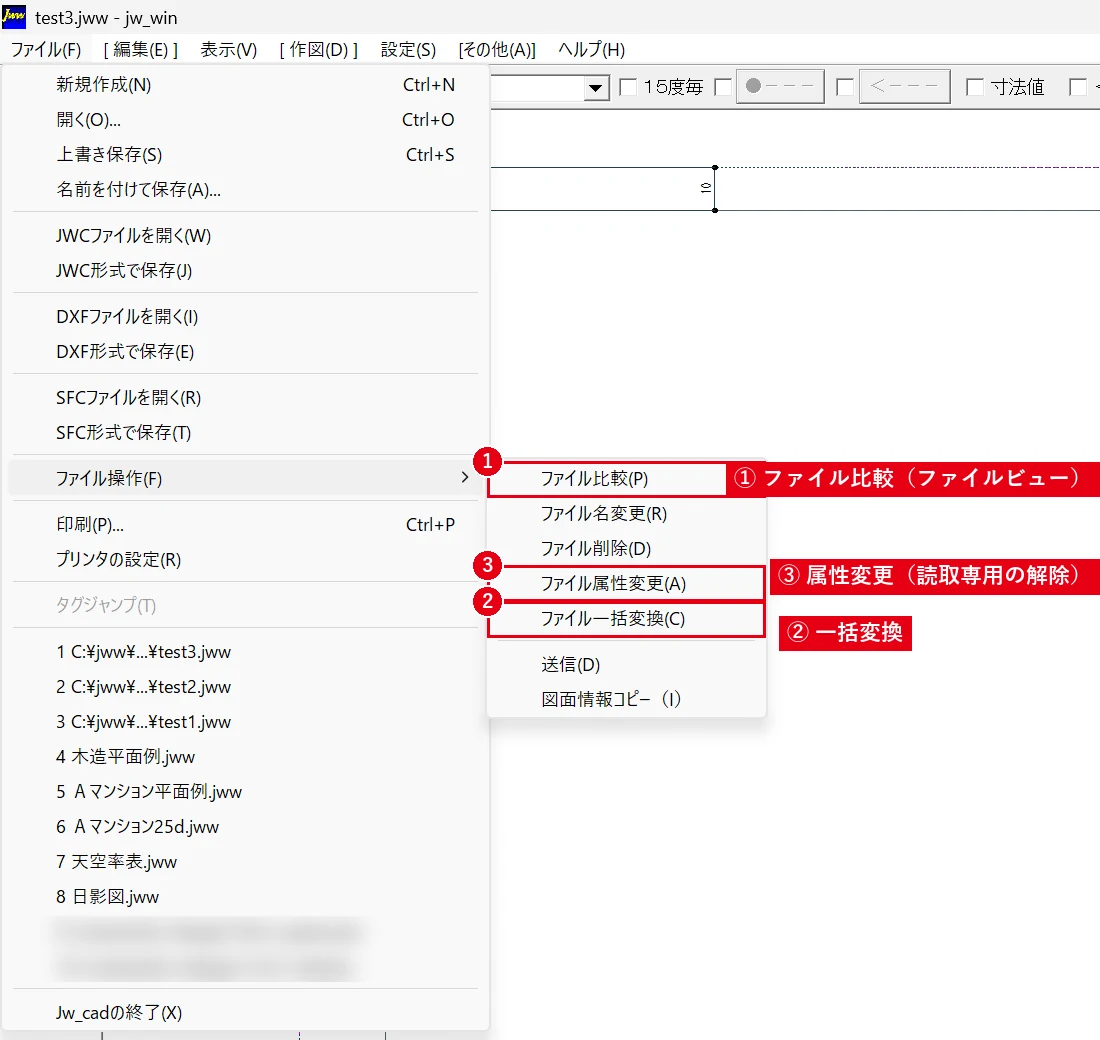The height and width of the screenshot is (1040, 1100).
Task: Open recent file 2 test2.jww
Action: tap(246, 687)
